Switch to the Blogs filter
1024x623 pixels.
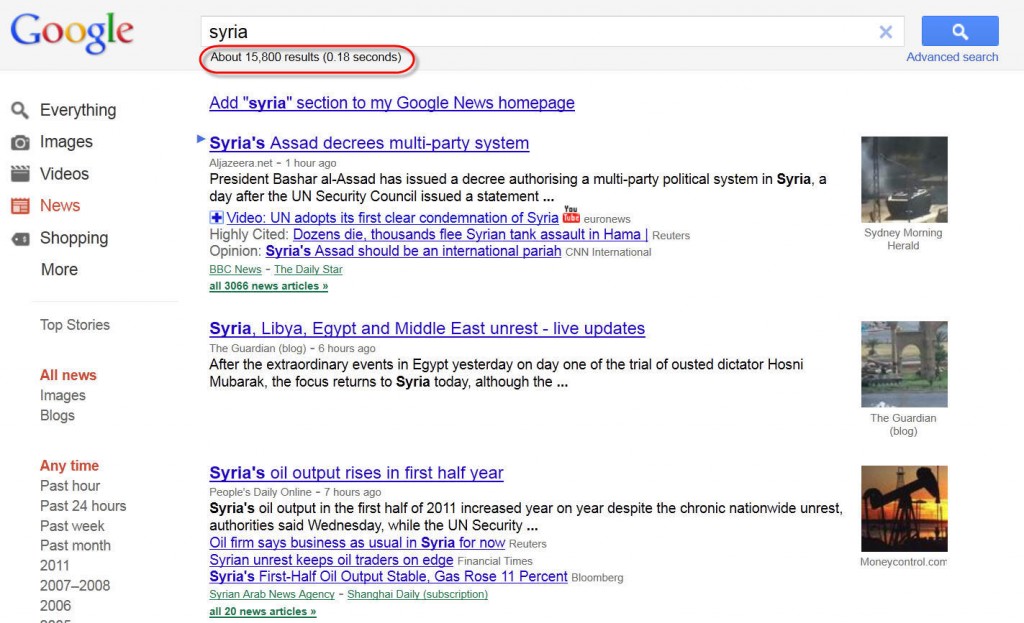[57, 415]
